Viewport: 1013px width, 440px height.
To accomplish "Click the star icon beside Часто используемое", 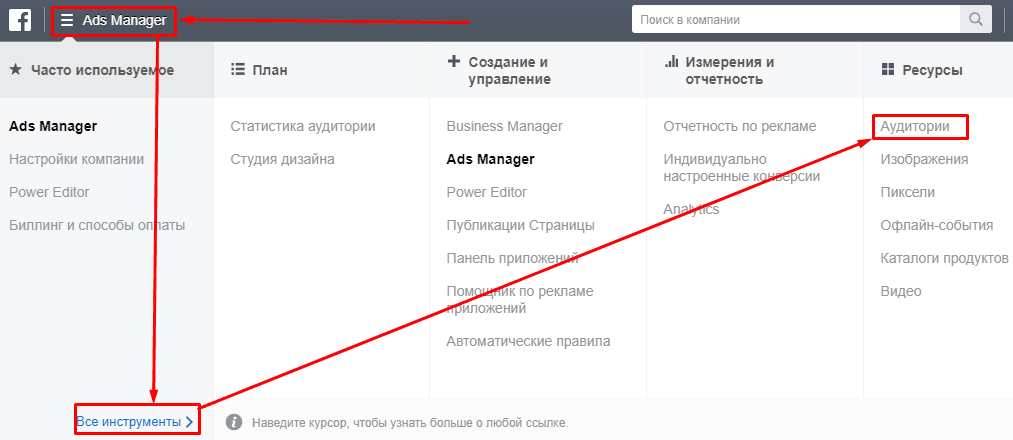I will (16, 70).
